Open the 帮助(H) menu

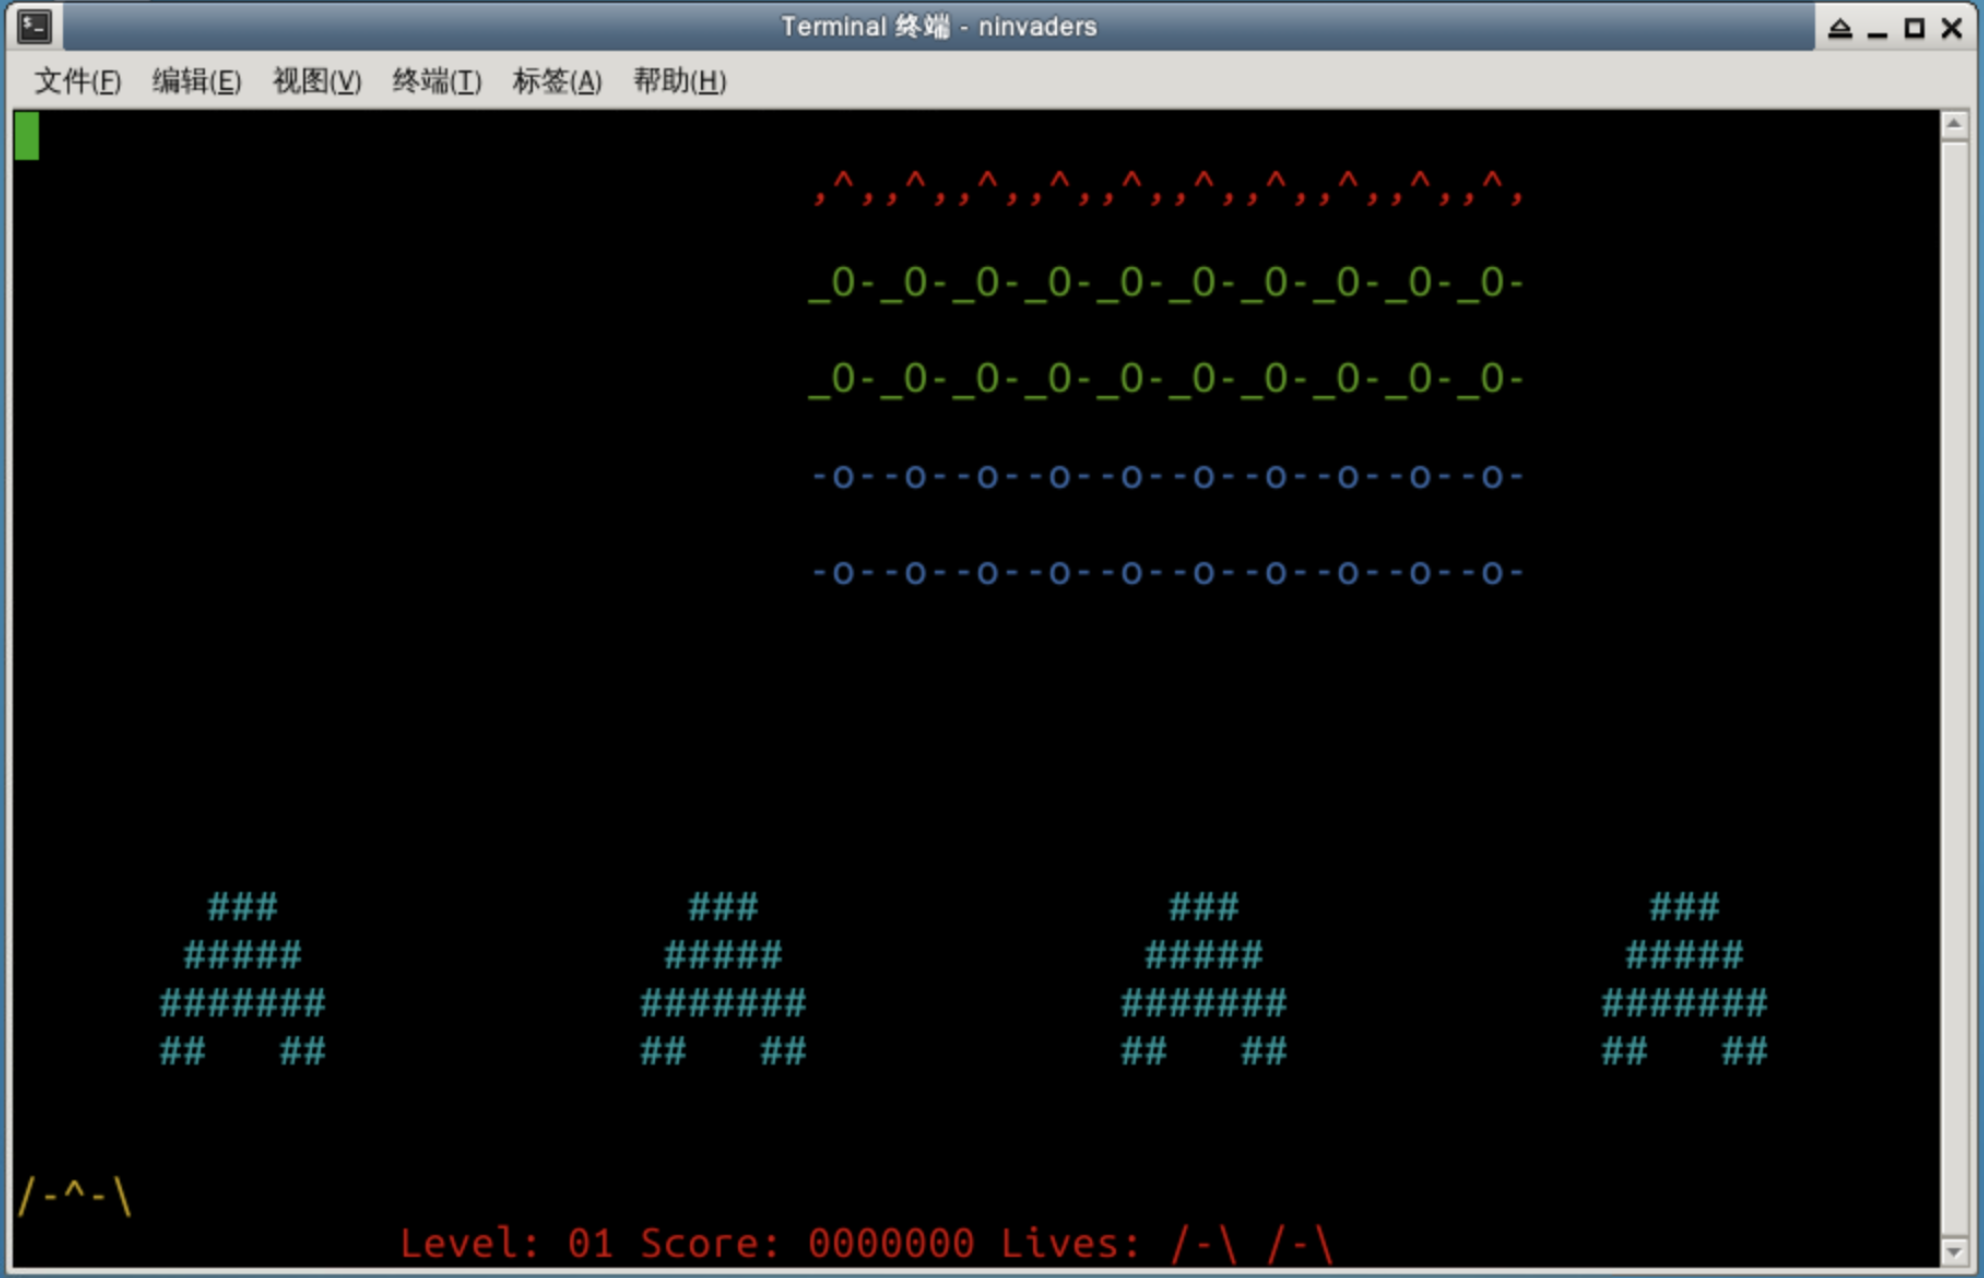(x=679, y=81)
